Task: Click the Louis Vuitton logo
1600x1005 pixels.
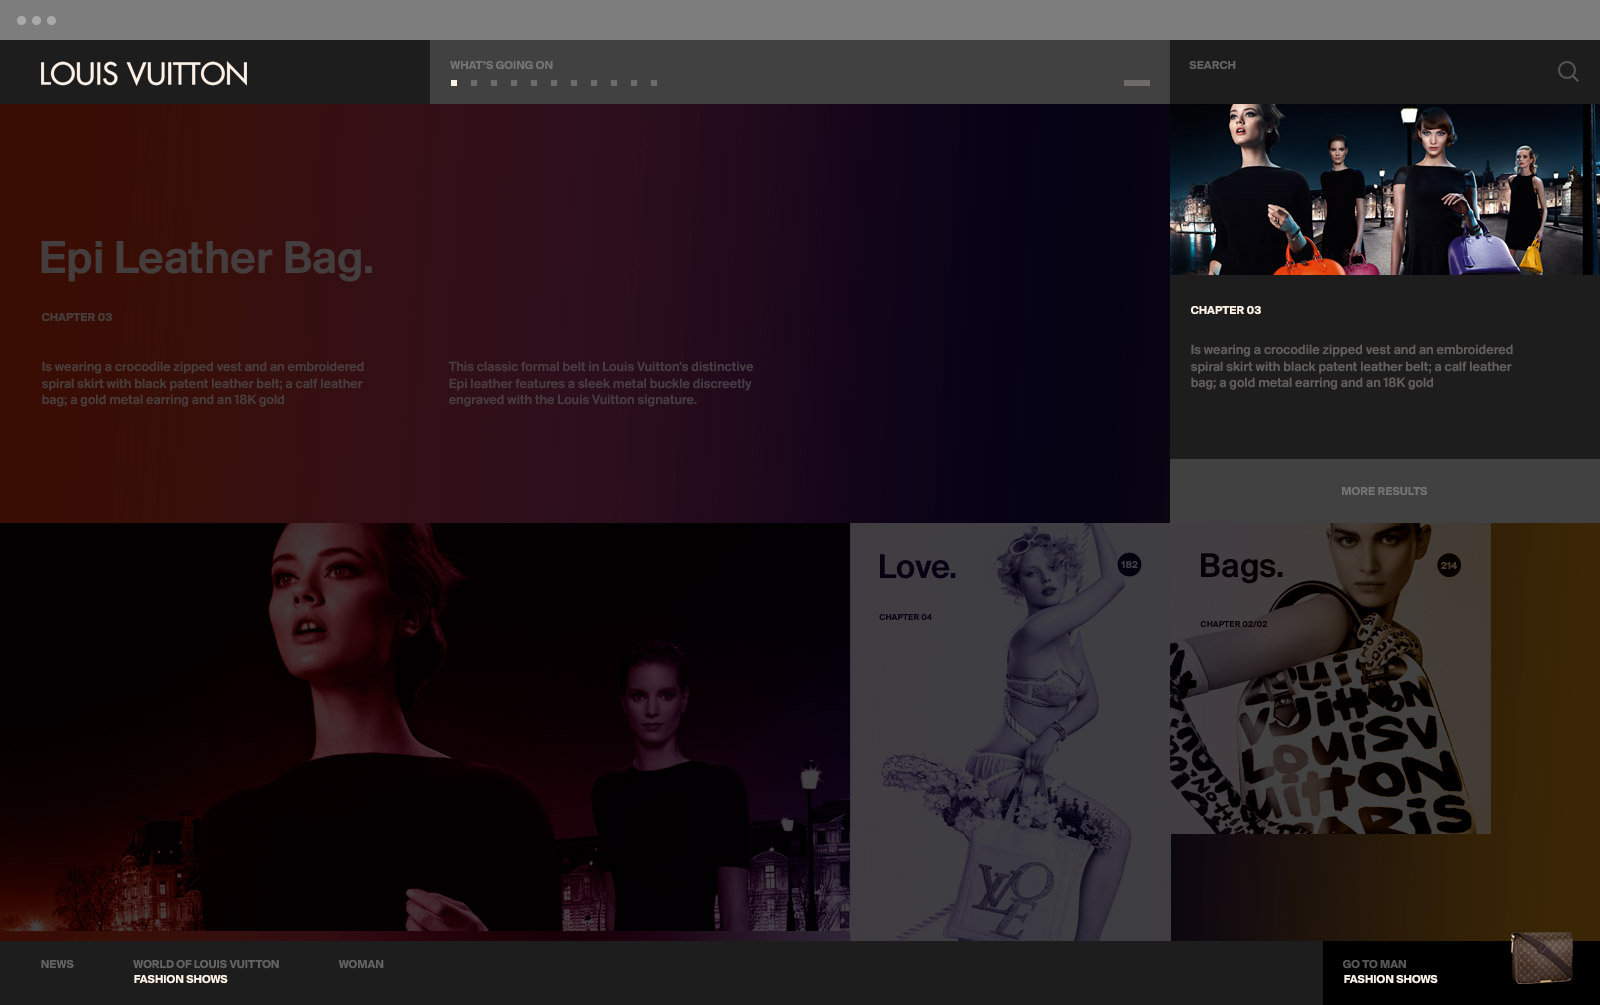Action: 144,73
